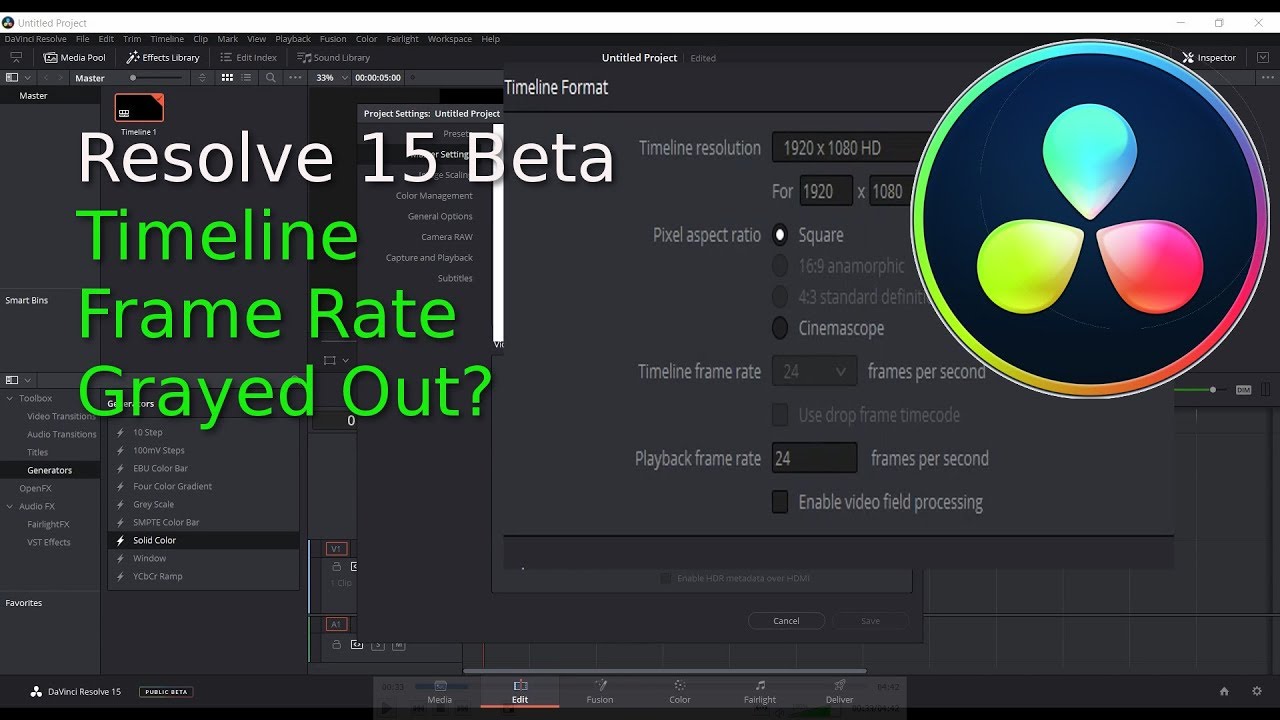The height and width of the screenshot is (720, 1280).
Task: Collapse the Toolbox tree section
Action: point(10,398)
